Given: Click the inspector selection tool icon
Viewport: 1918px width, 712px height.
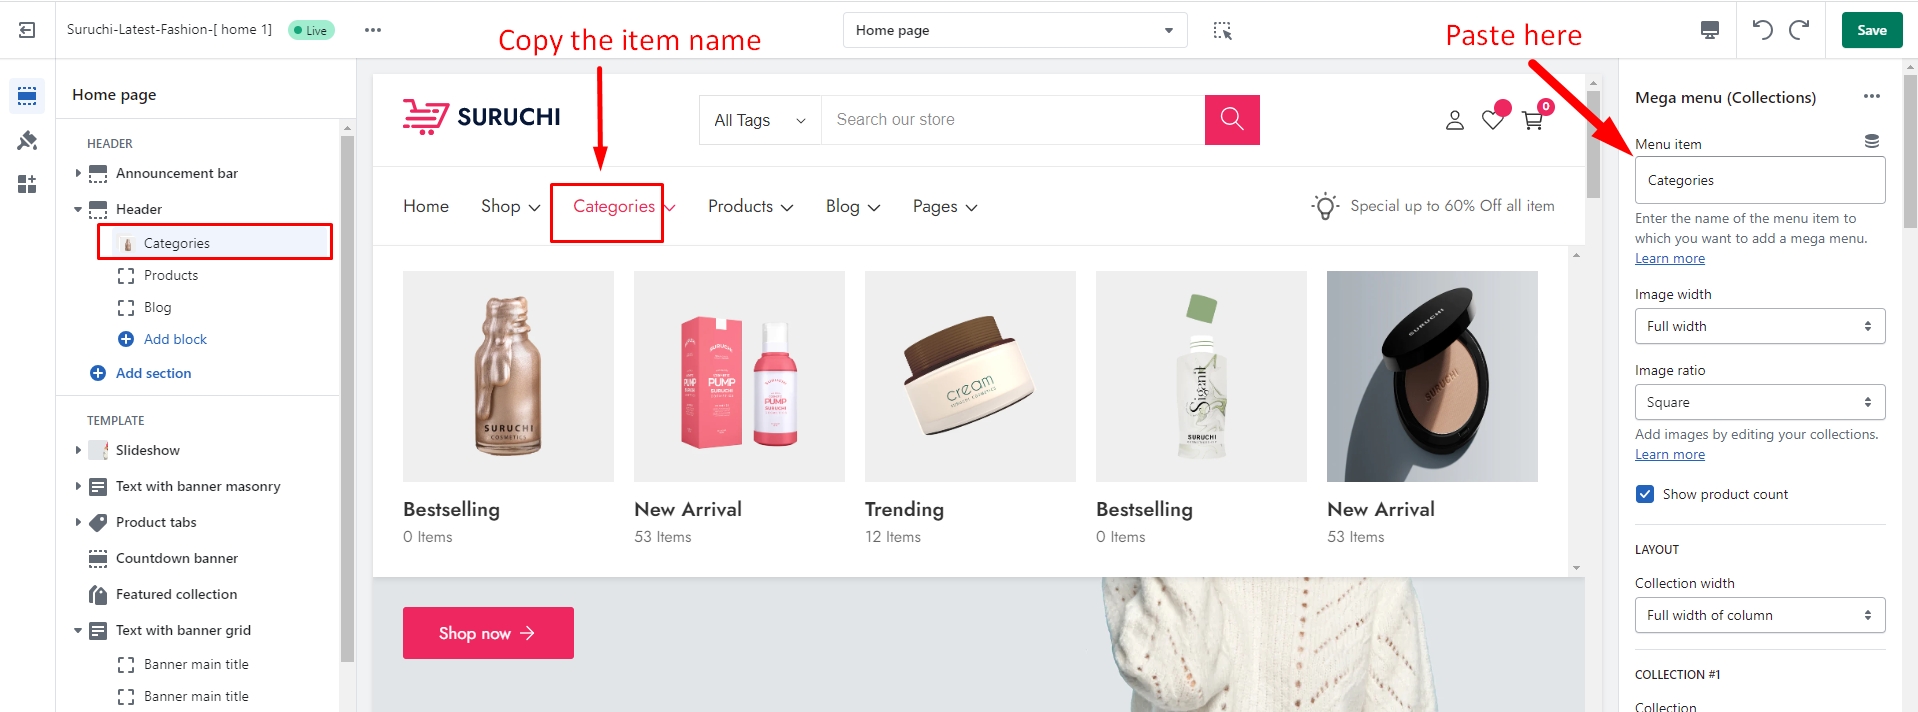Looking at the screenshot, I should click(1222, 30).
